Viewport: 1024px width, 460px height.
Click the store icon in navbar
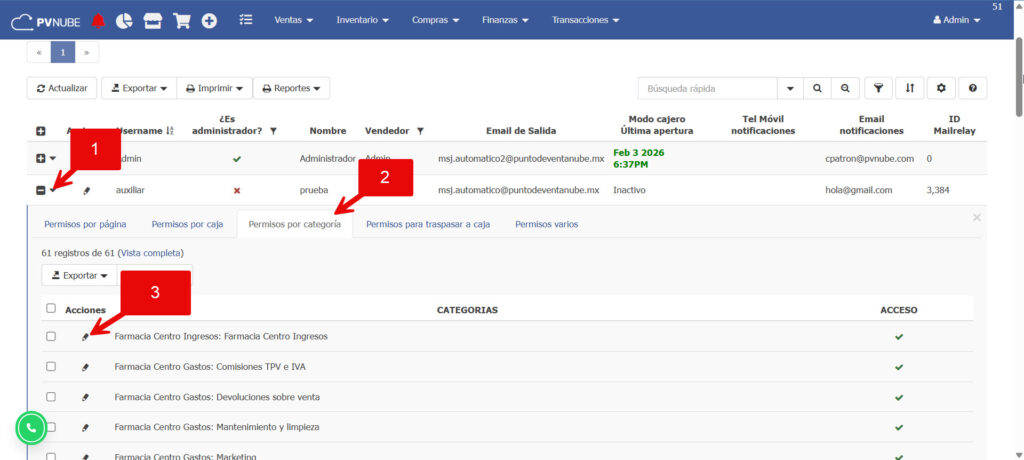[x=152, y=20]
